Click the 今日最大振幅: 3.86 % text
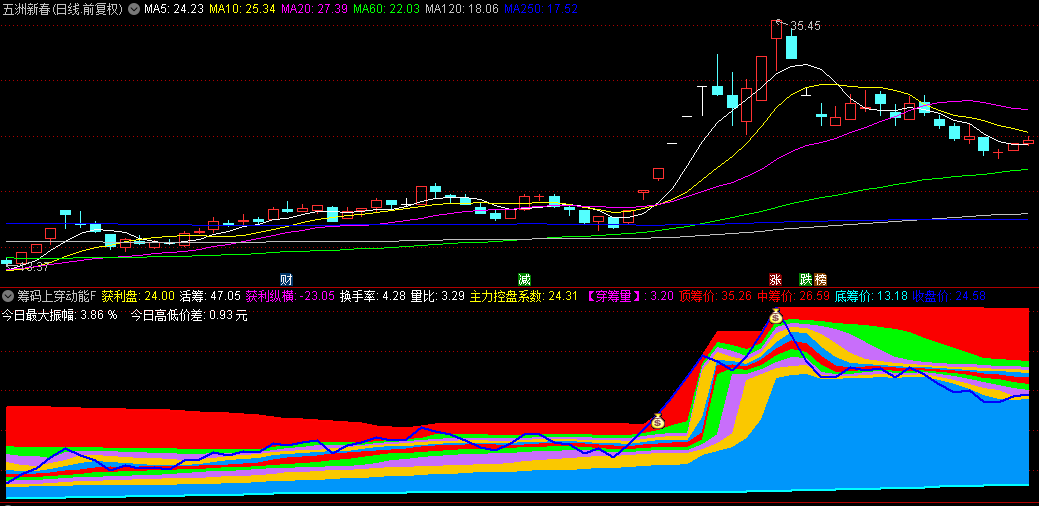This screenshot has width=1039, height=506. (x=59, y=315)
